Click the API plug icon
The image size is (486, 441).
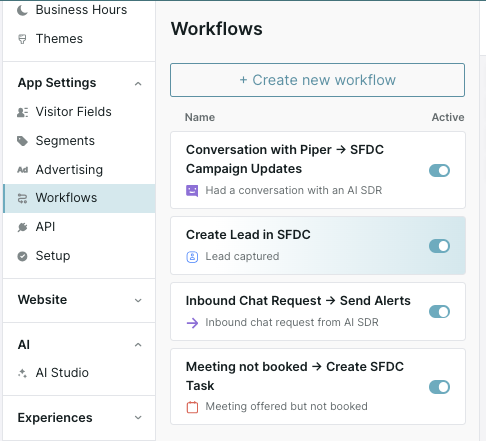pos(22,227)
